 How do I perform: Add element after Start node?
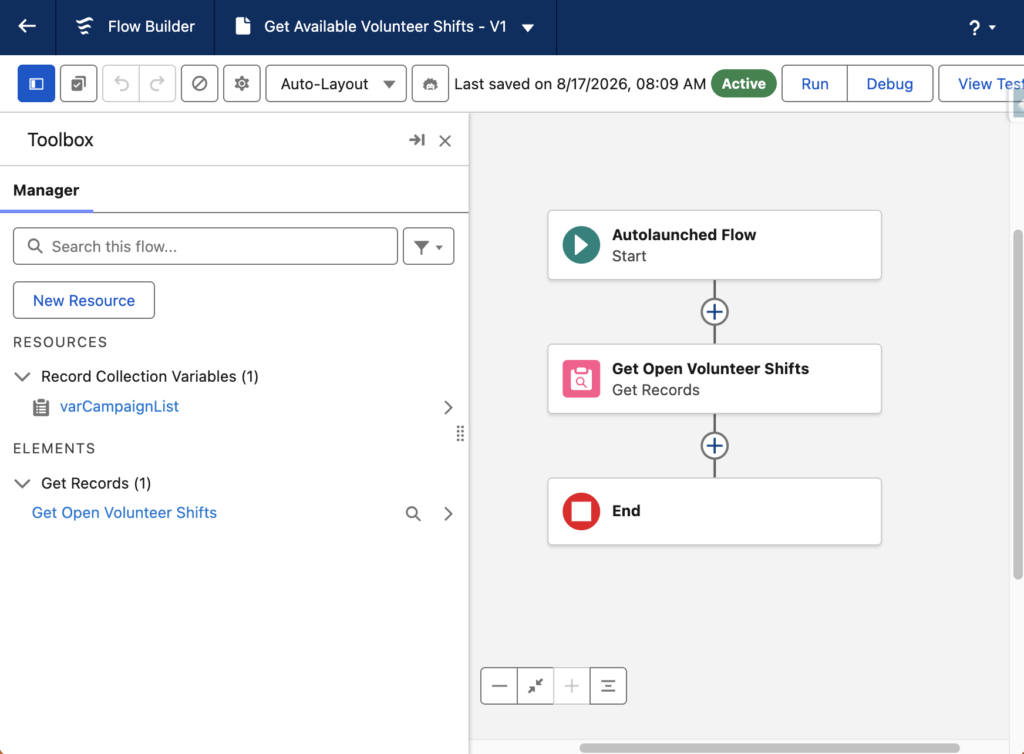(714, 312)
